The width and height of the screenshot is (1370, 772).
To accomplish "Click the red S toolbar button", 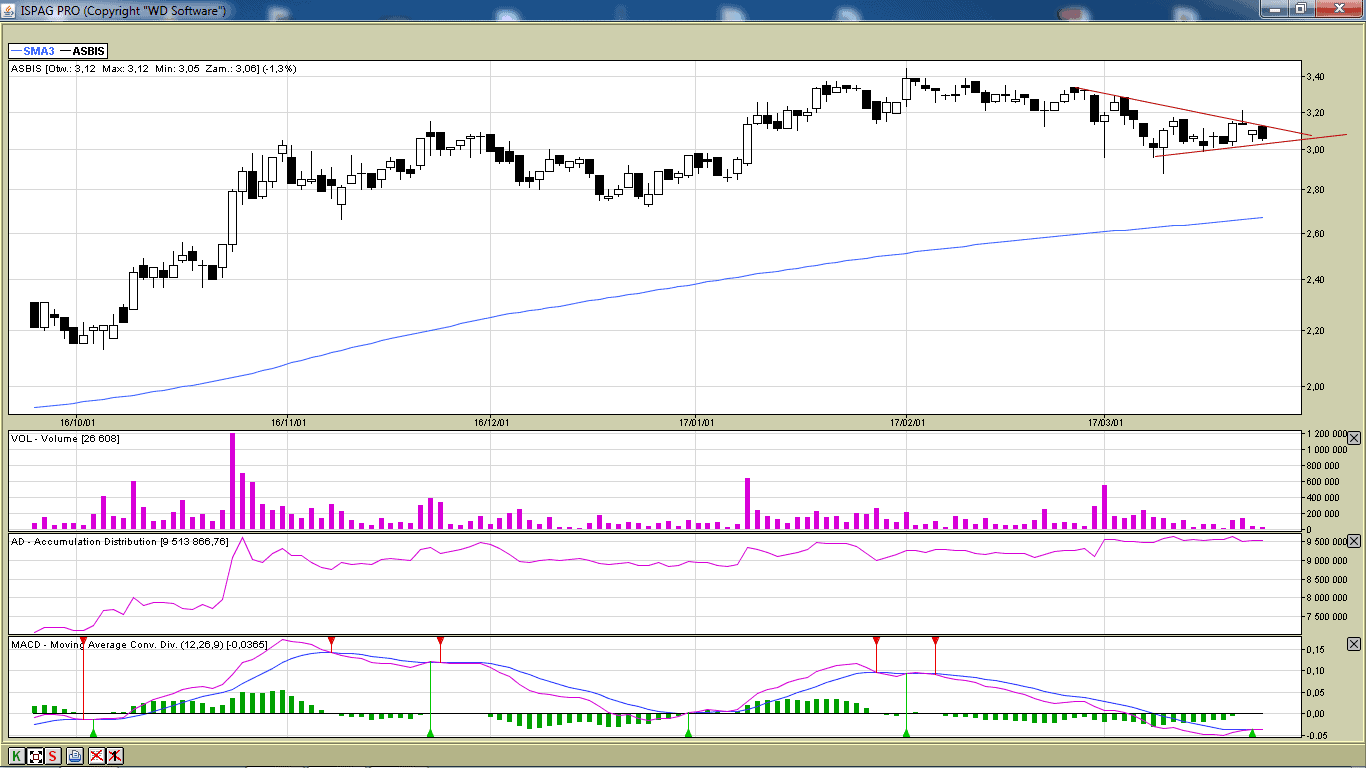I will tap(53, 756).
